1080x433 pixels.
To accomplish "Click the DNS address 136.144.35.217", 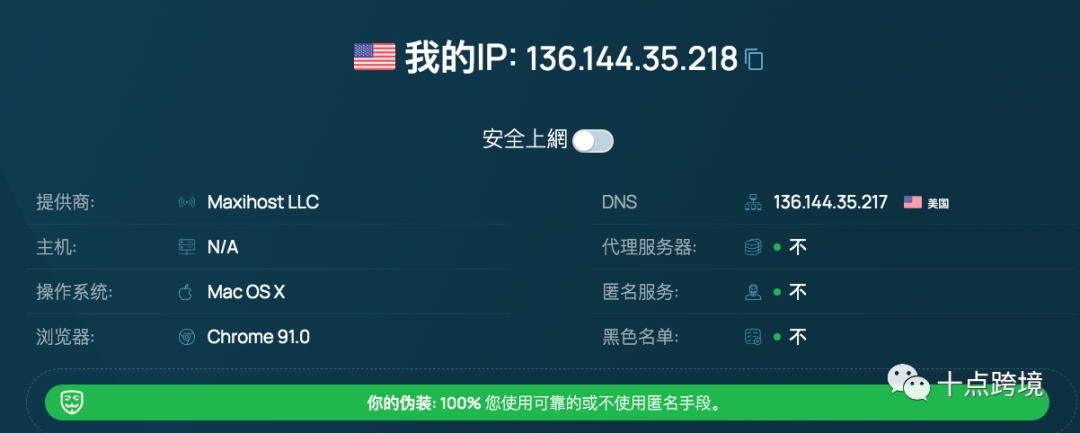I will [x=830, y=202].
